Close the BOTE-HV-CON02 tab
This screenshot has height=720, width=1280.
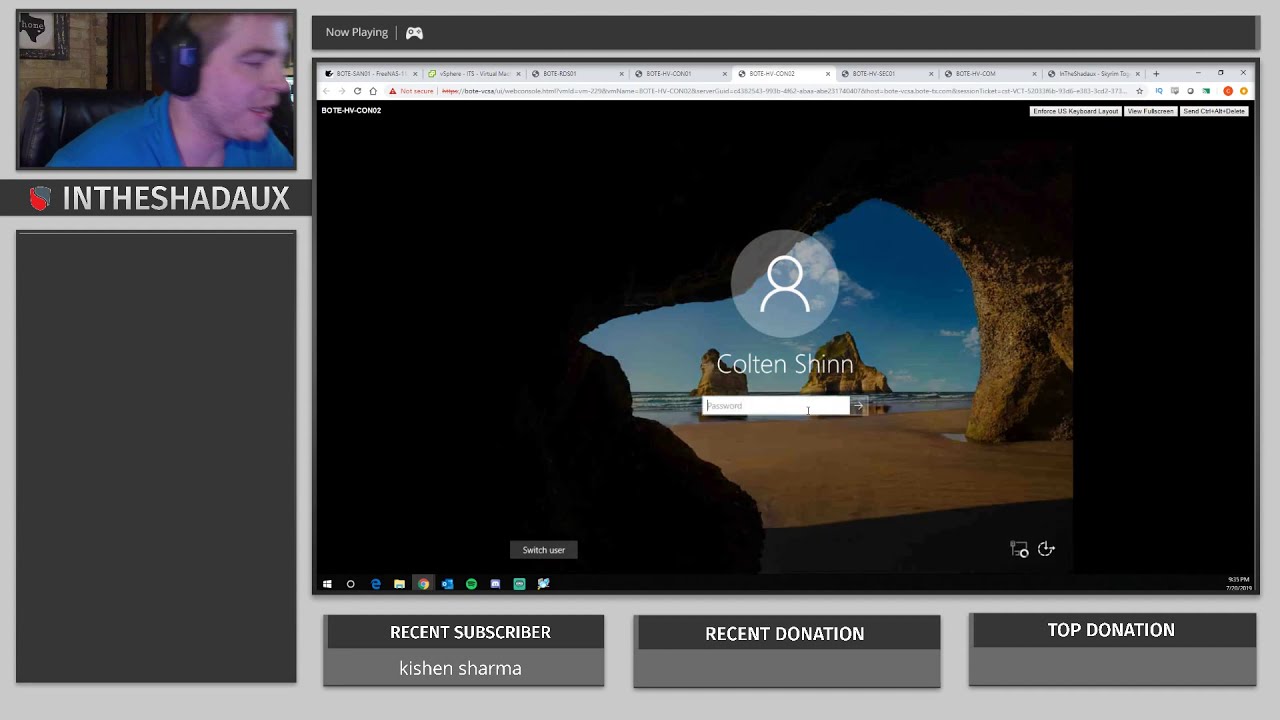pyautogui.click(x=828, y=73)
